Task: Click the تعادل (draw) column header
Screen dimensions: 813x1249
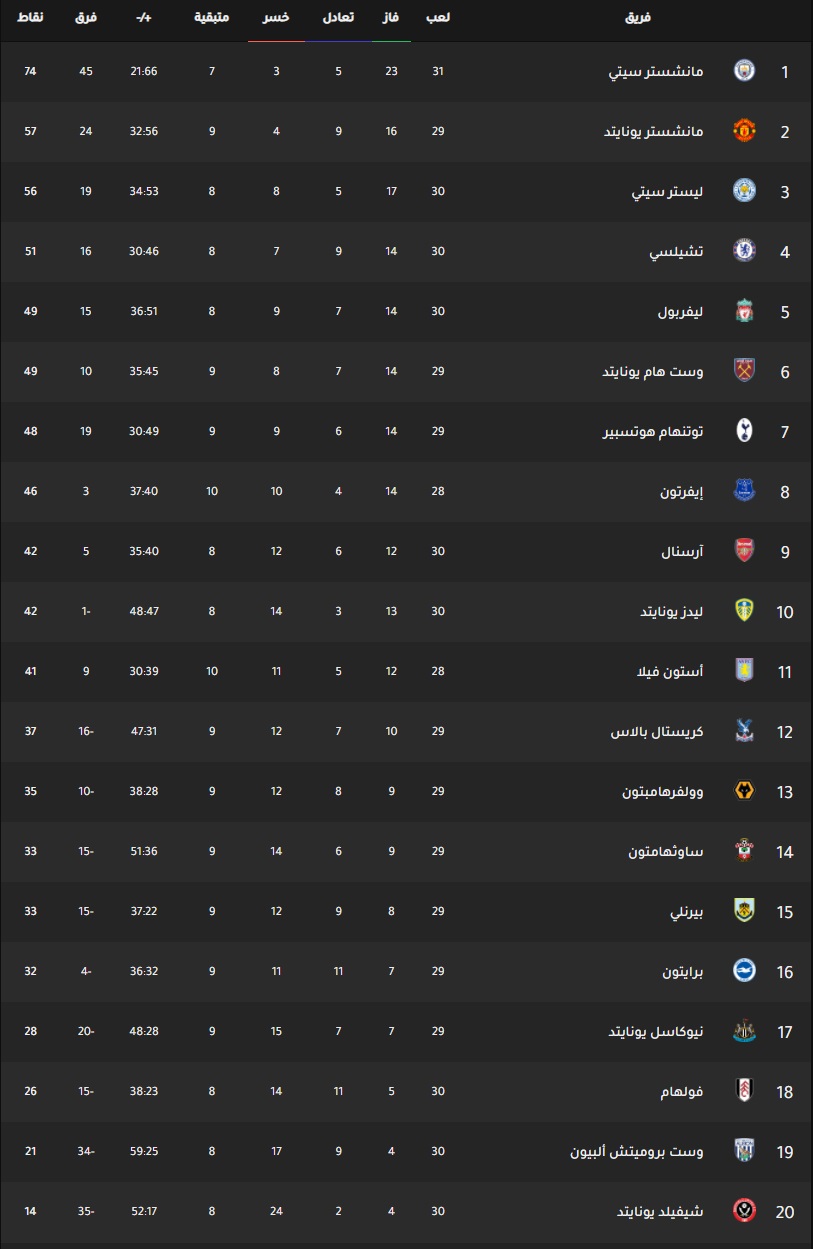Action: 338,18
